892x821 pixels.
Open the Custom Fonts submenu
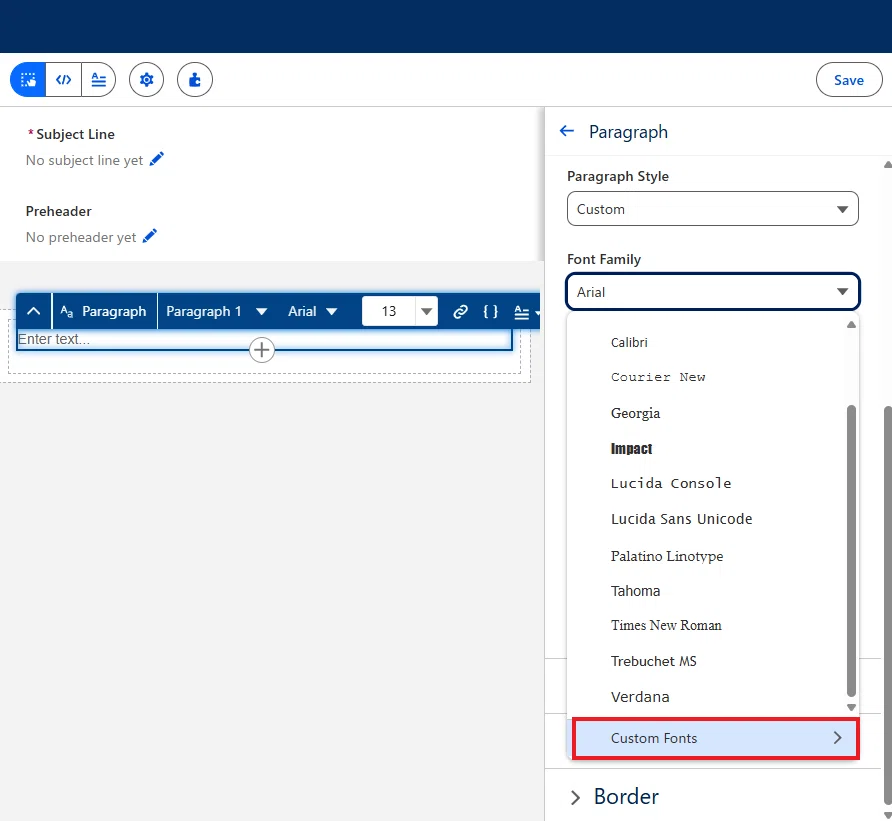[716, 738]
